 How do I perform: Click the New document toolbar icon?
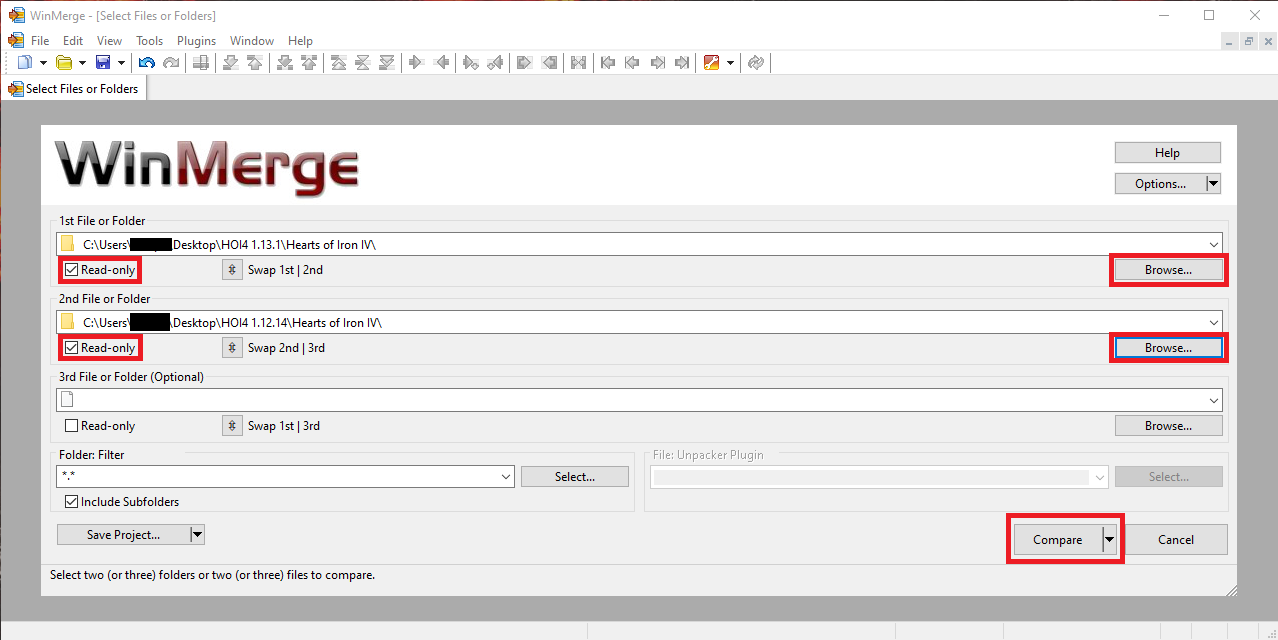(x=25, y=63)
